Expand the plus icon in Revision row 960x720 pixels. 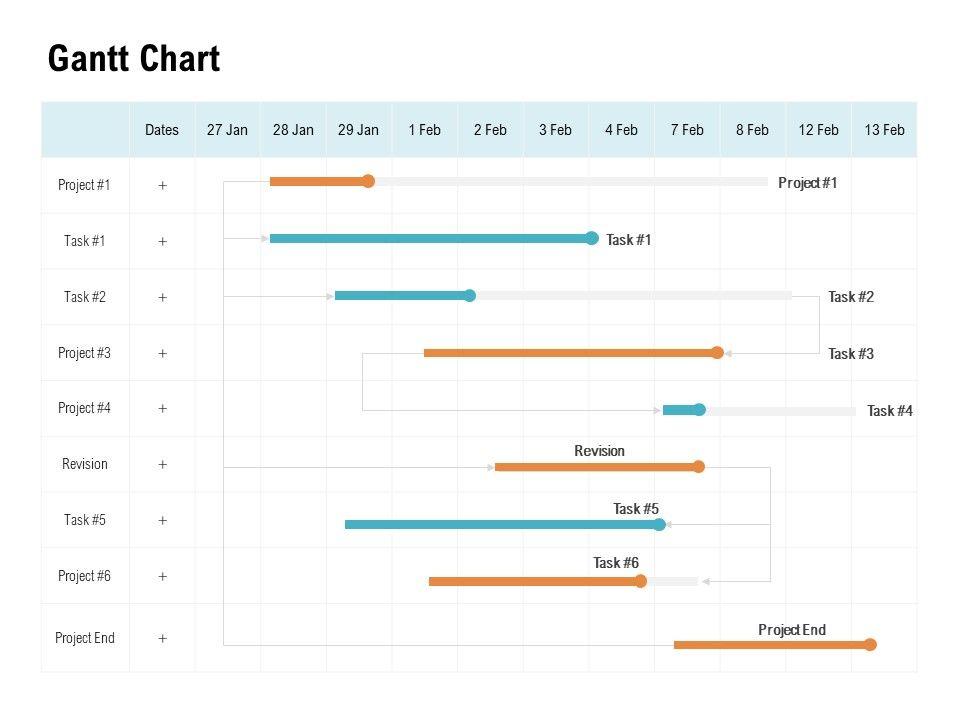click(x=162, y=464)
